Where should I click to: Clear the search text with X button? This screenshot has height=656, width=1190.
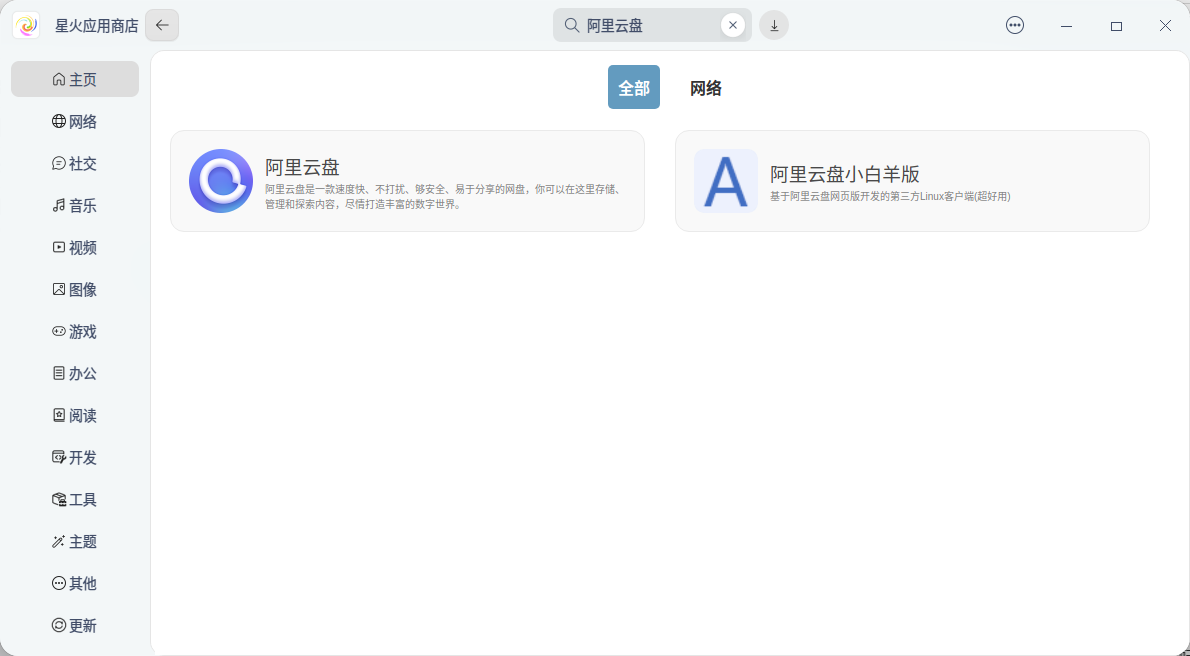click(x=732, y=25)
